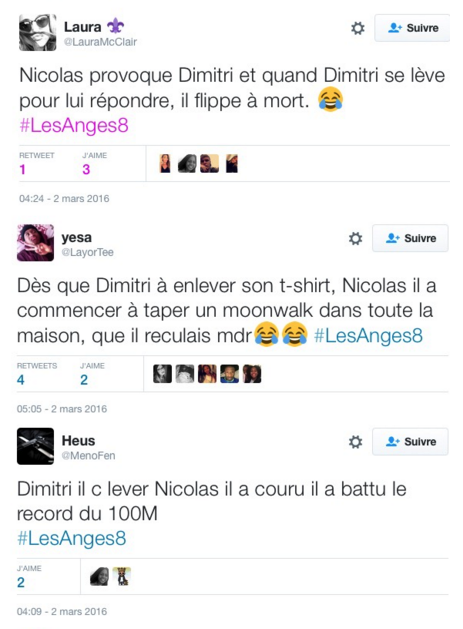Follow Heus with the Suivre button
The image size is (463, 629).
pyautogui.click(x=410, y=442)
